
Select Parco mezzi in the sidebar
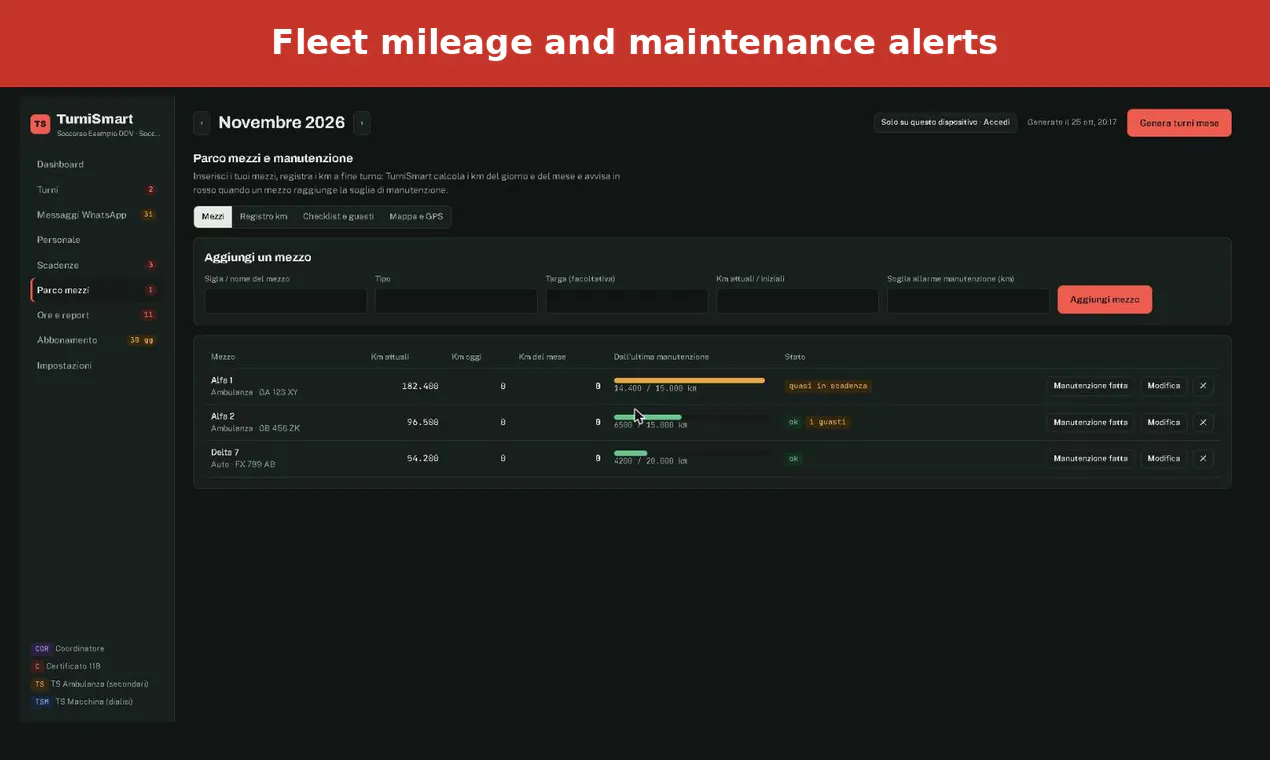[x=95, y=290]
